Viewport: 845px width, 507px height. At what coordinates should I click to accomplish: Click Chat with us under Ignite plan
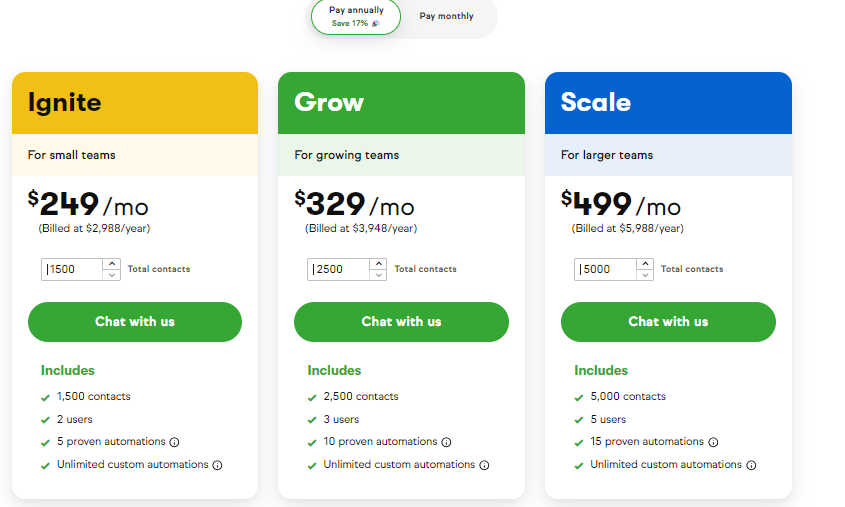tap(135, 322)
